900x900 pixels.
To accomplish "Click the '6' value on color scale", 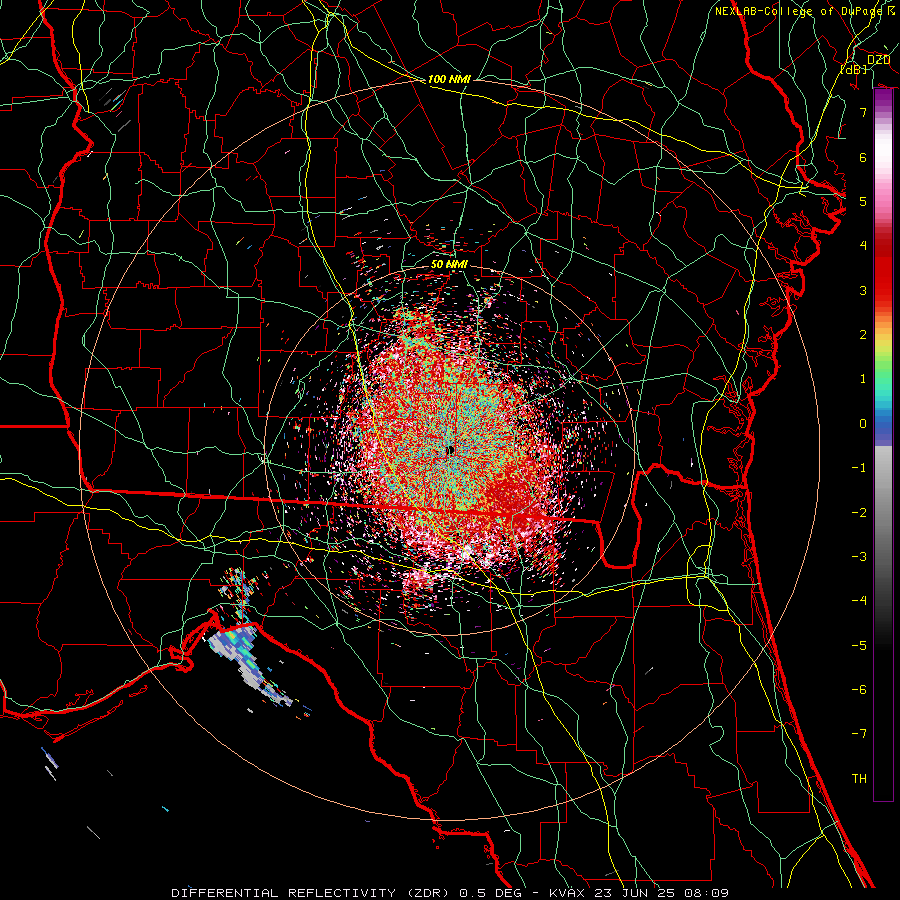I will (x=863, y=157).
